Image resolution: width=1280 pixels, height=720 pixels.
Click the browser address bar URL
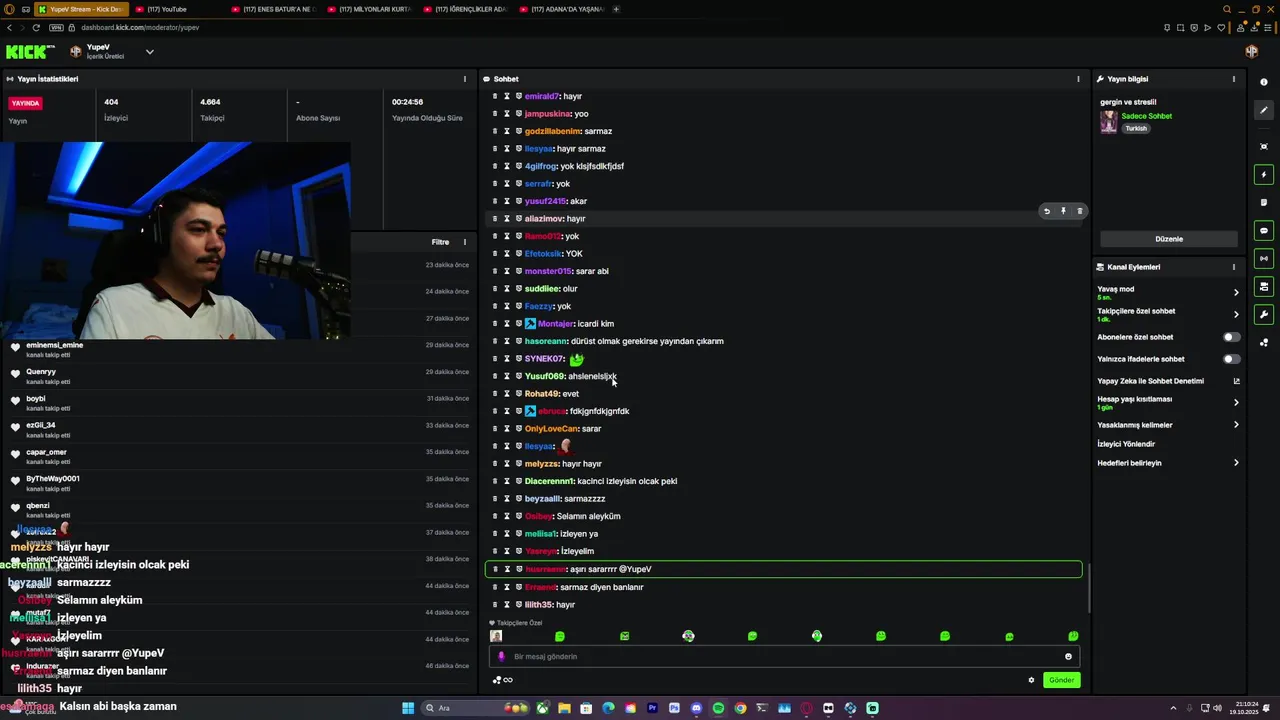140,27
